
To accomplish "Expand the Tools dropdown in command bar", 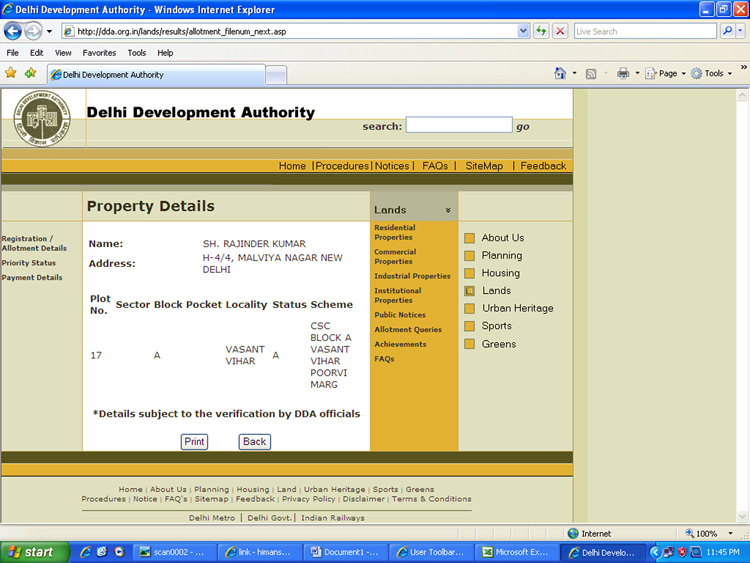I will 714,73.
